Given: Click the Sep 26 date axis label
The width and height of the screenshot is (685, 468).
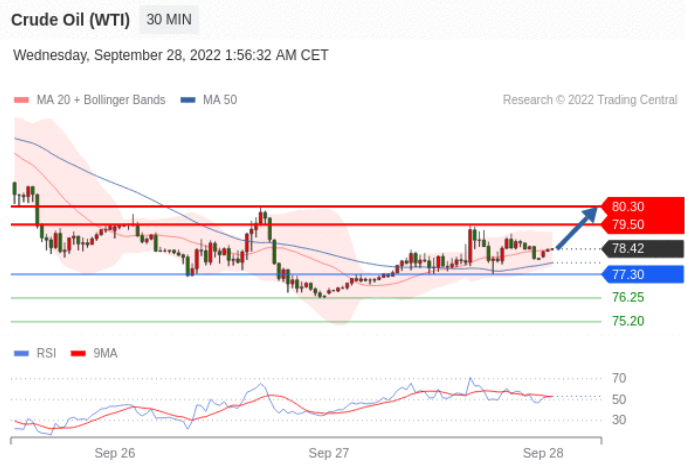Looking at the screenshot, I should click(x=115, y=453).
